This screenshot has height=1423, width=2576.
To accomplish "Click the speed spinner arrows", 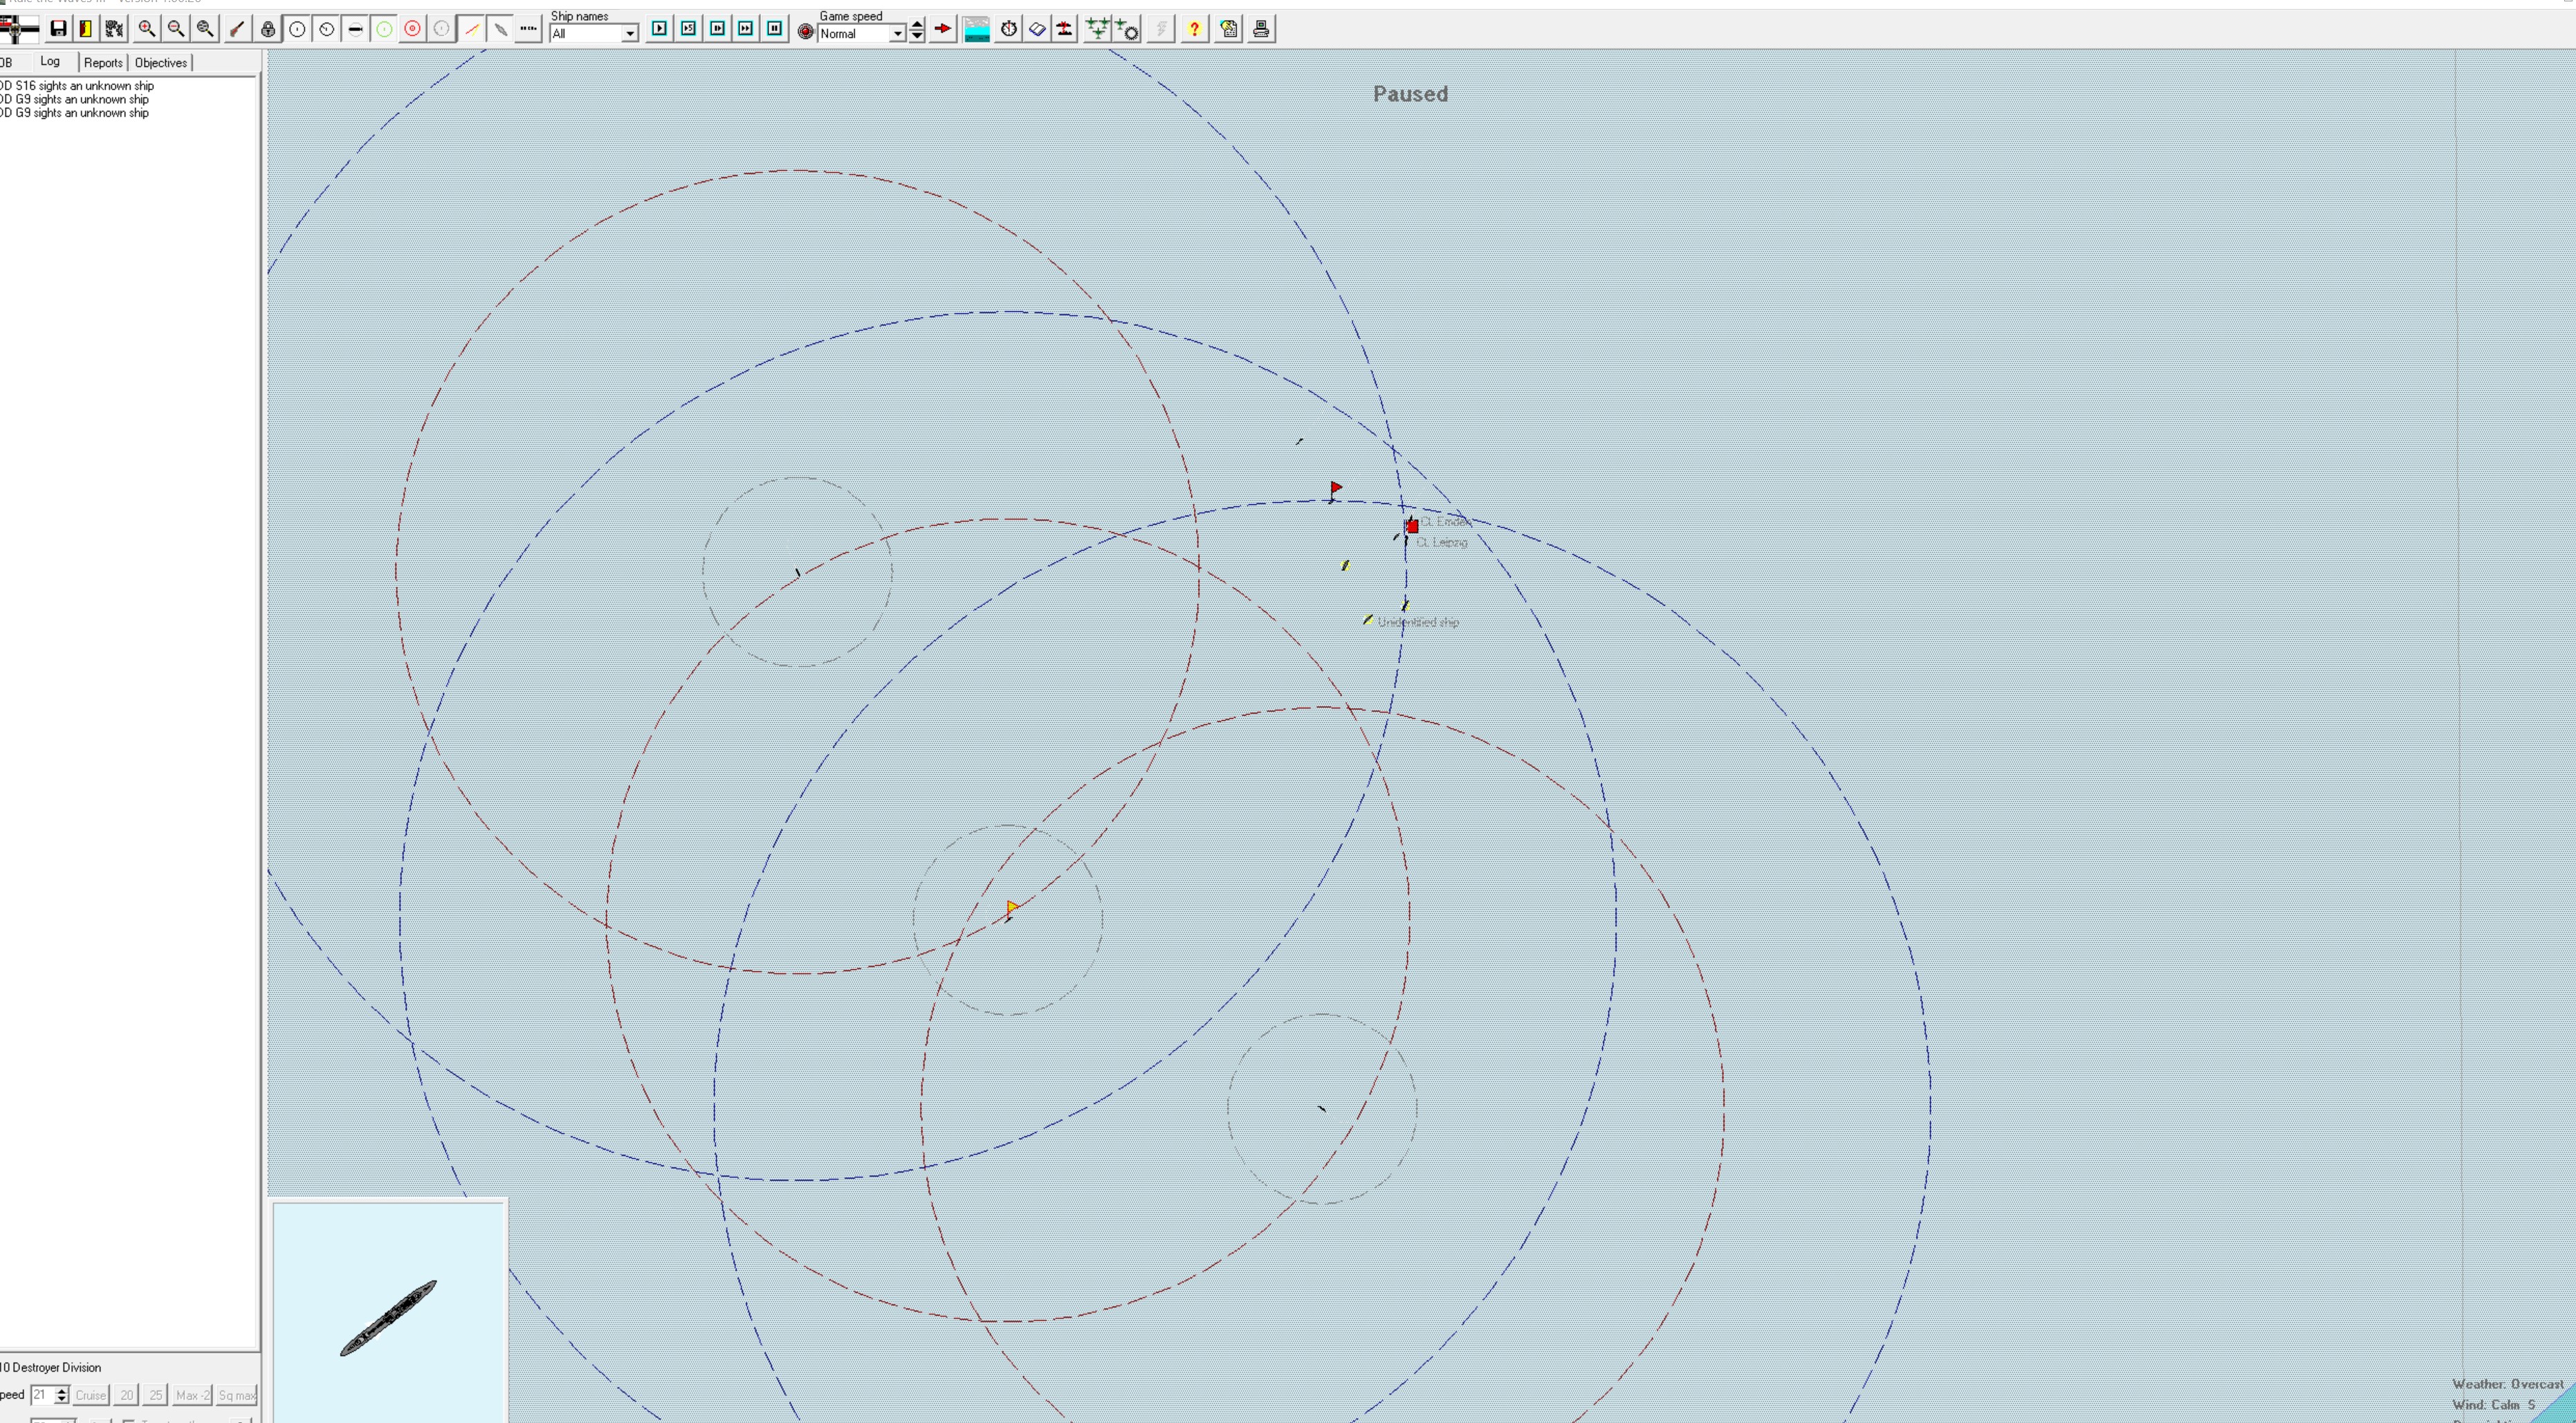I will coord(61,1395).
